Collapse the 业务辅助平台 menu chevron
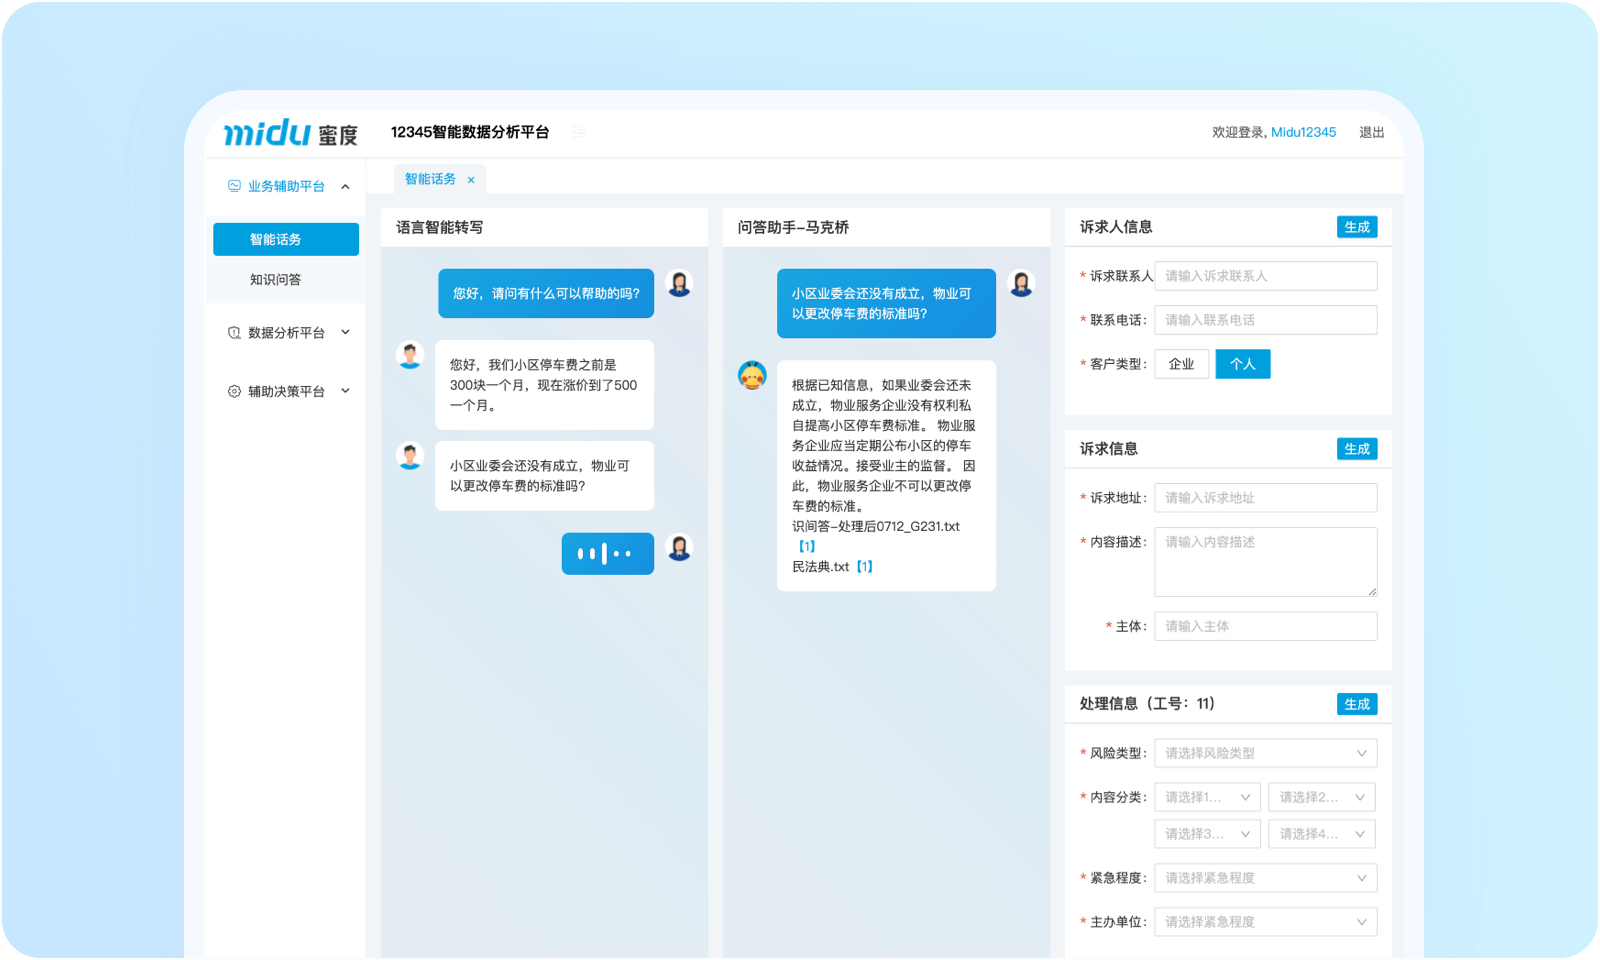1600x960 pixels. pyautogui.click(x=345, y=187)
